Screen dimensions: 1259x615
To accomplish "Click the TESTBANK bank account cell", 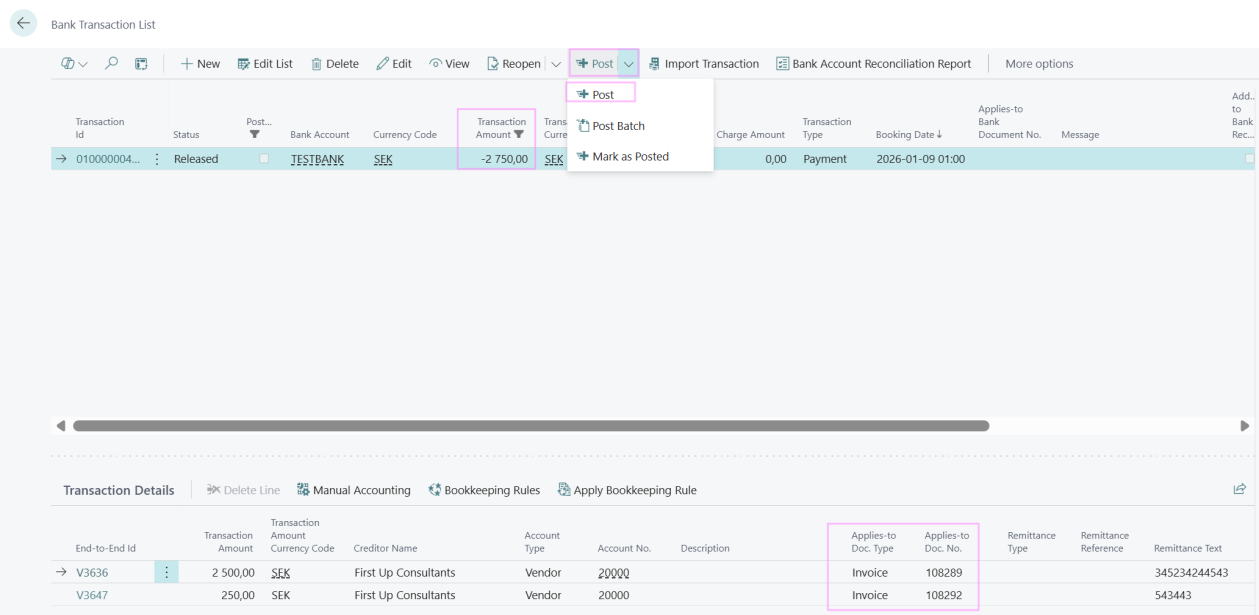I will (x=317, y=159).
